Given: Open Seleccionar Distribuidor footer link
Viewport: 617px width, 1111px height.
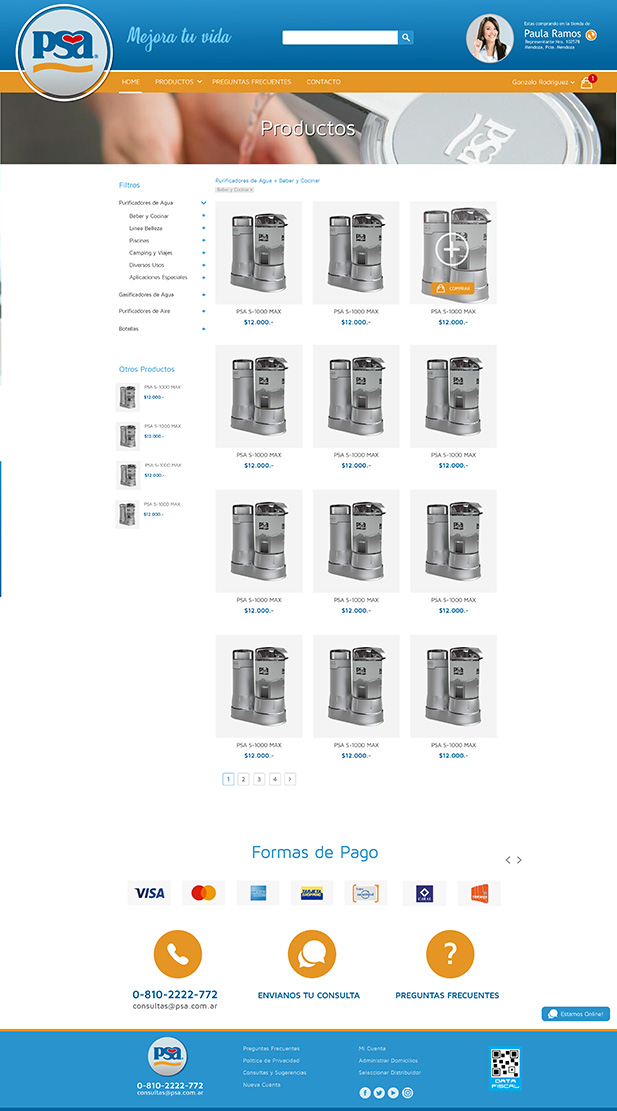Looking at the screenshot, I should click(x=390, y=1073).
